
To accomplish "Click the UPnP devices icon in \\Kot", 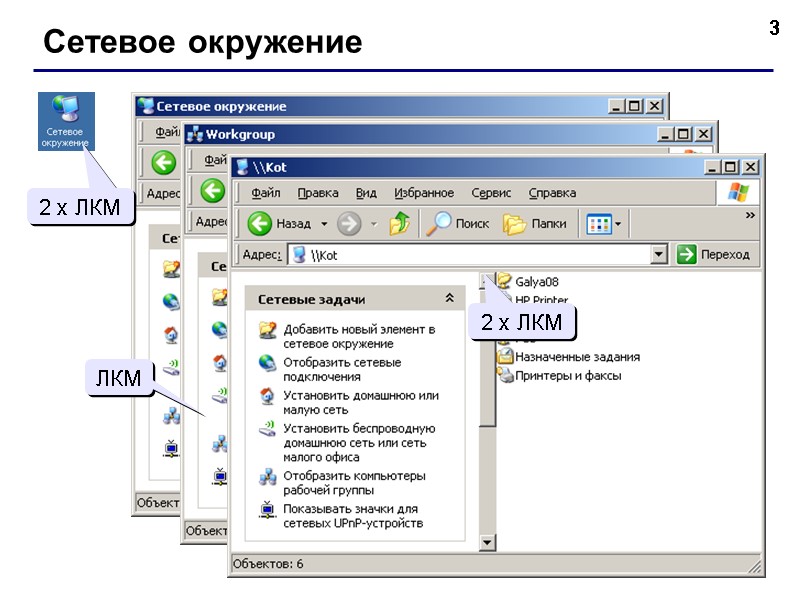I will 268,509.
